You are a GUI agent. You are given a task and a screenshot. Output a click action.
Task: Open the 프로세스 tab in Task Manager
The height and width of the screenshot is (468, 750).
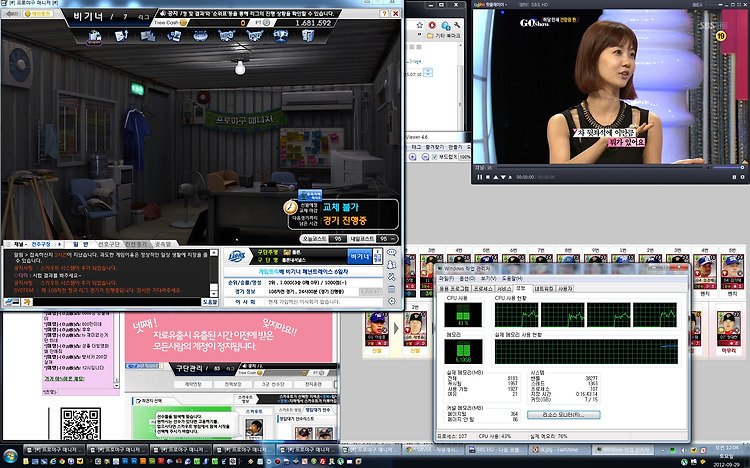pos(483,289)
